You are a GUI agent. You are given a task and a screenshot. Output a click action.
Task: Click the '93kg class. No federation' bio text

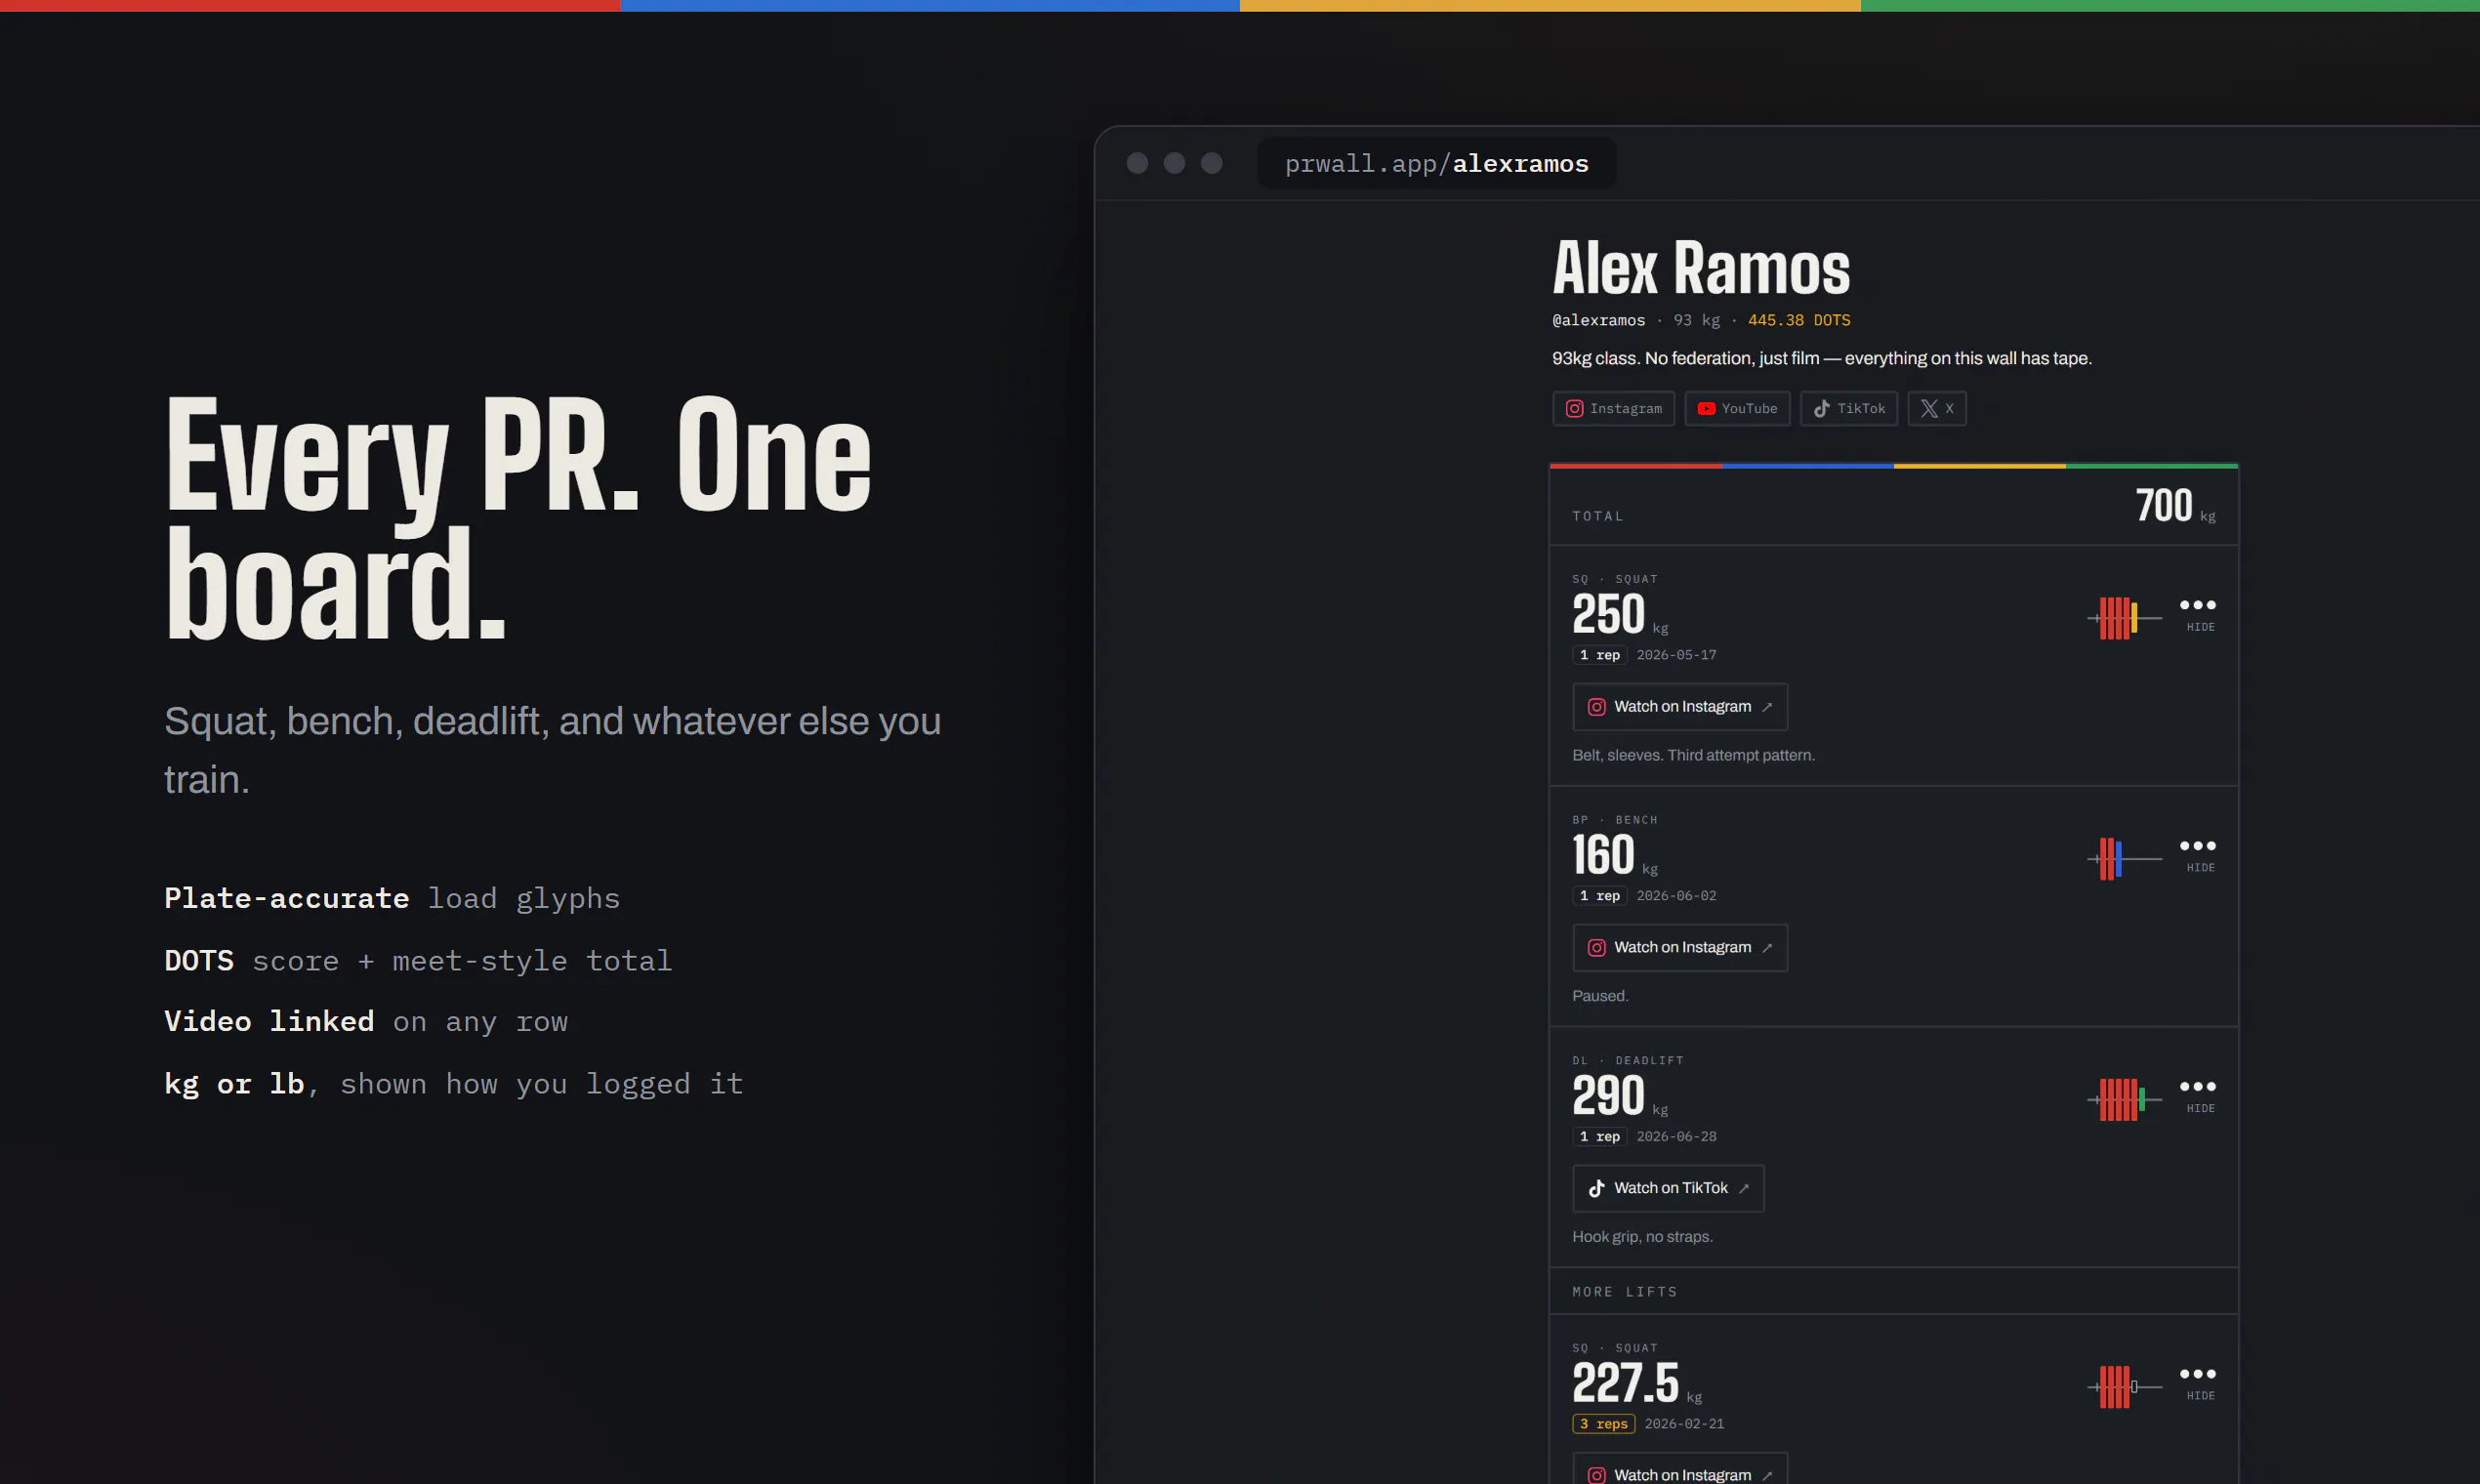point(1822,358)
